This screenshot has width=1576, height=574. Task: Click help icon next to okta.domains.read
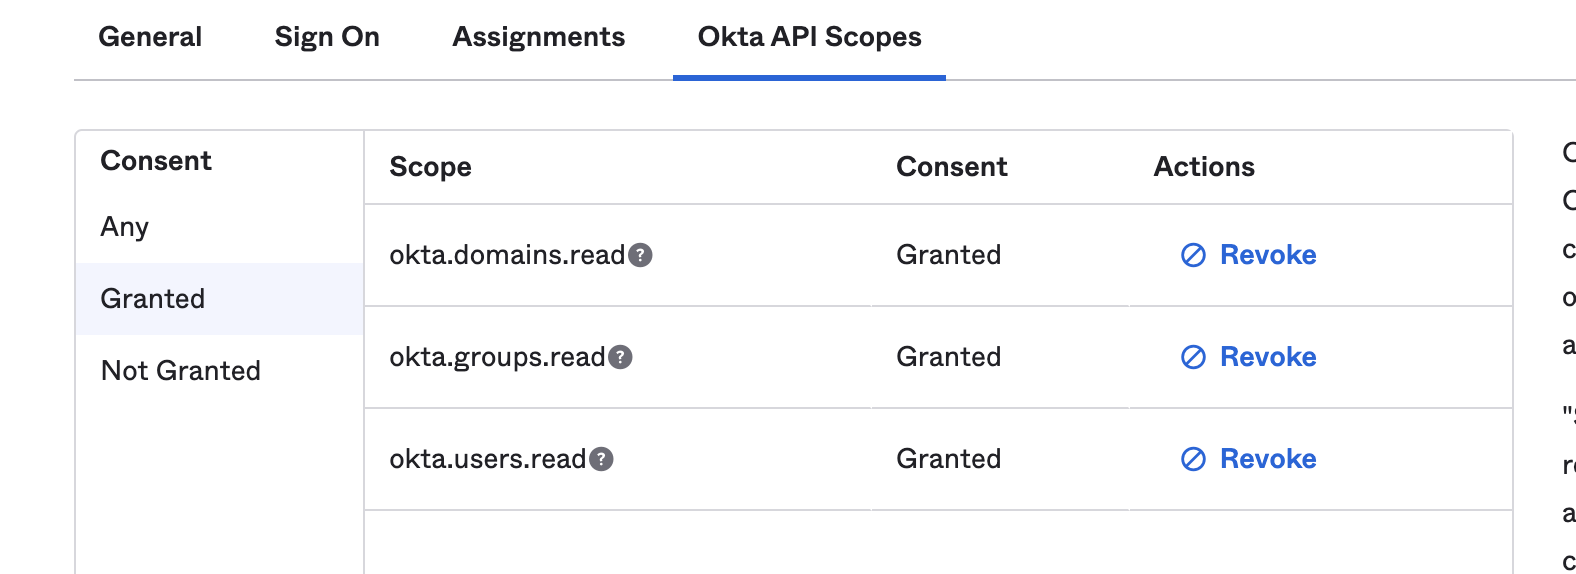pyautogui.click(x=640, y=255)
